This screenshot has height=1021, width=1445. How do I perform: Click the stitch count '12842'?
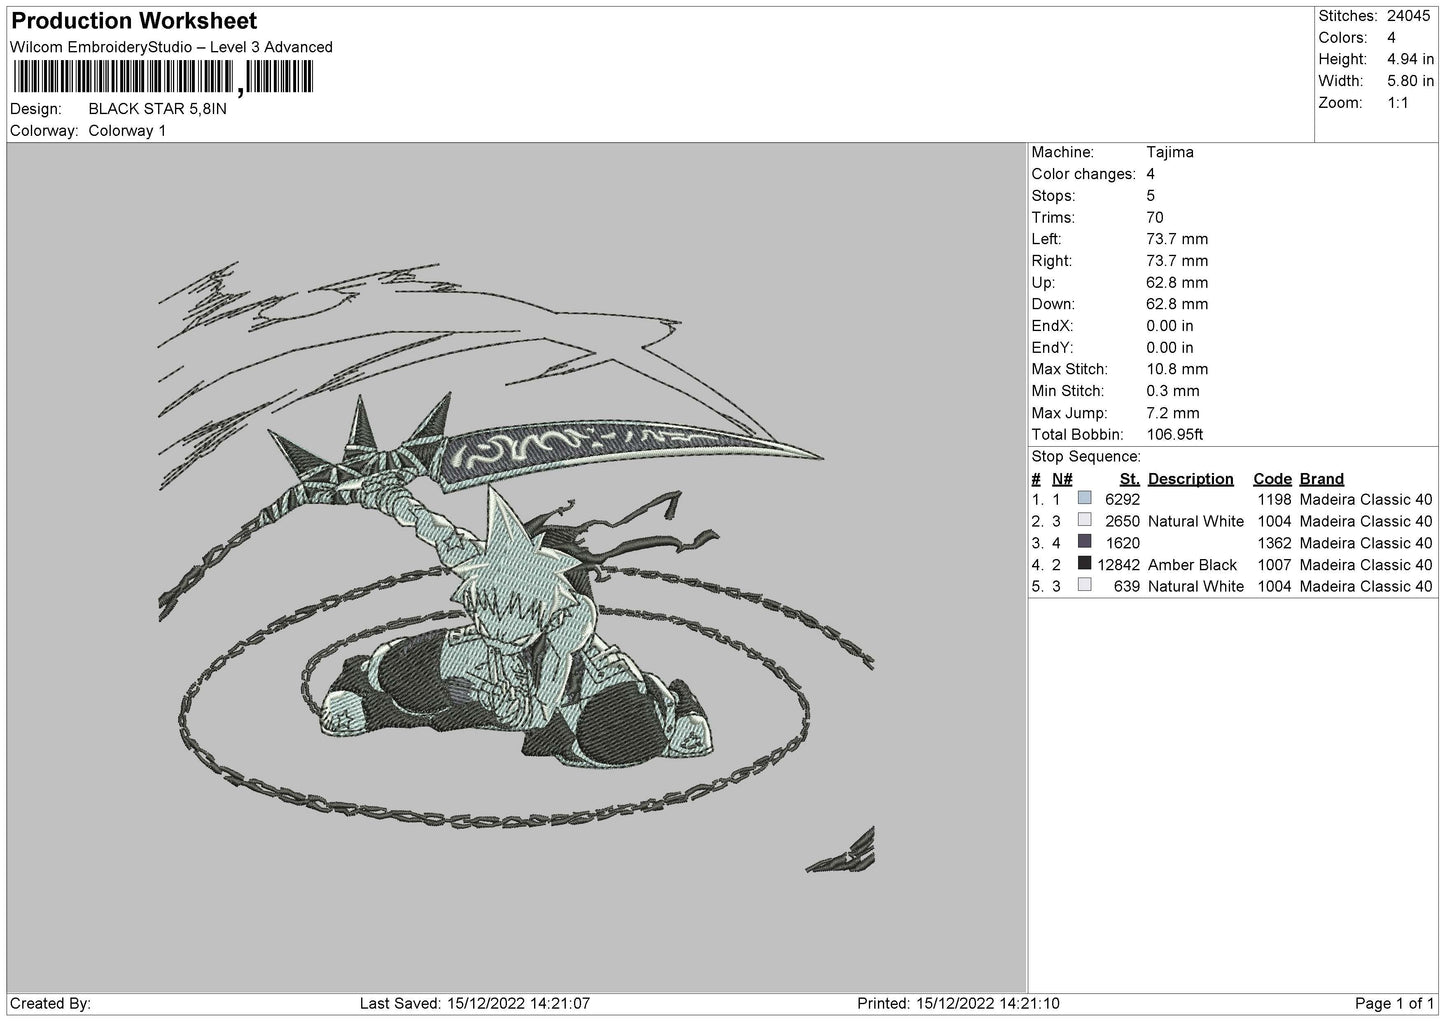click(x=1119, y=565)
